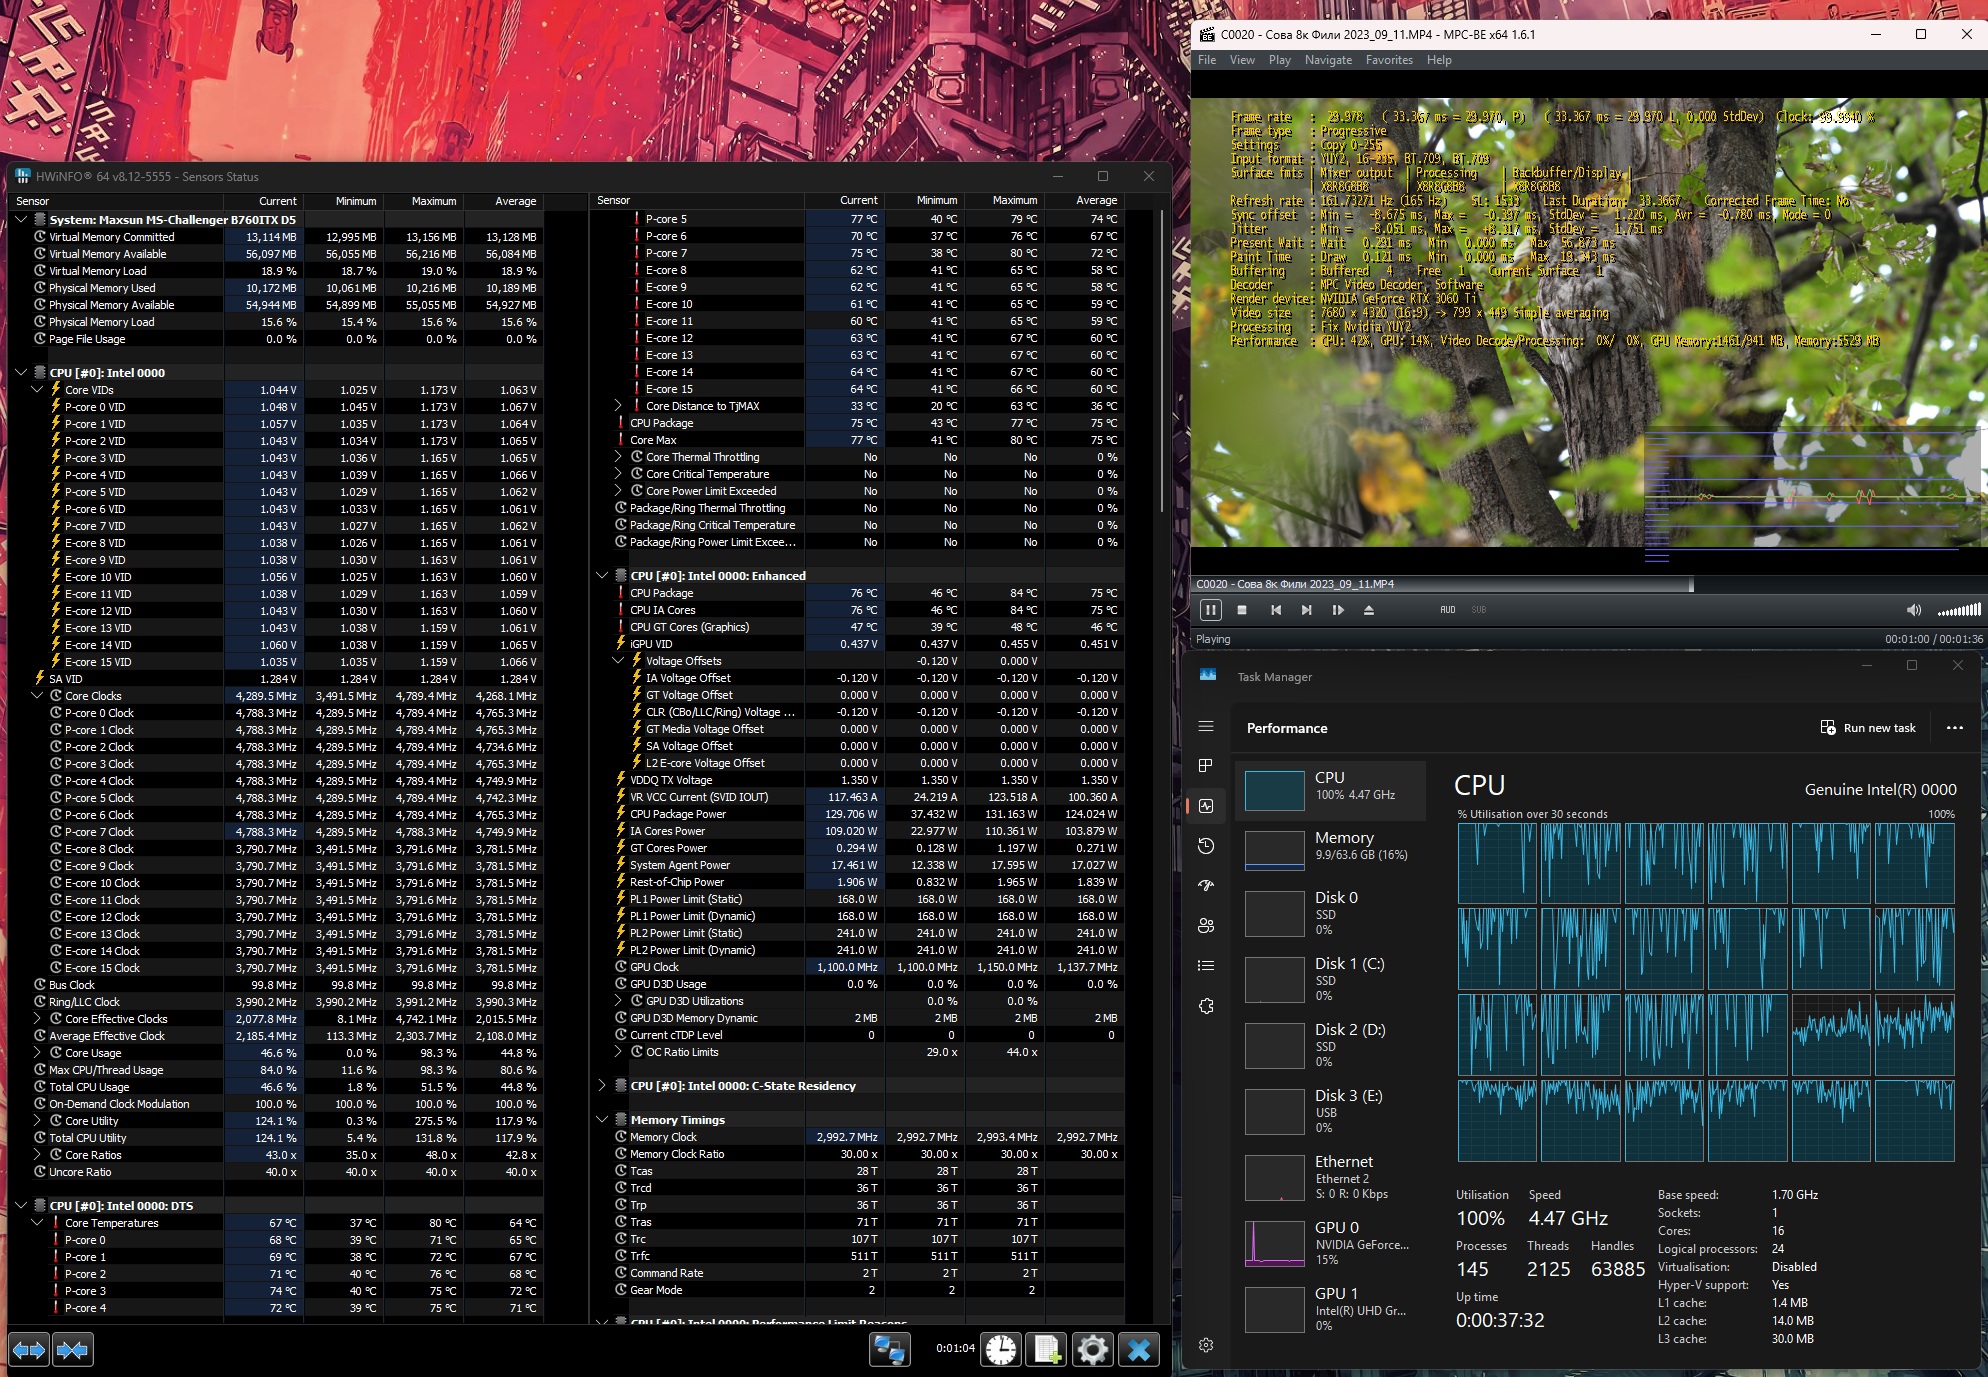The width and height of the screenshot is (1988, 1377).
Task: Mute audio using the speaker icon
Action: point(1913,610)
